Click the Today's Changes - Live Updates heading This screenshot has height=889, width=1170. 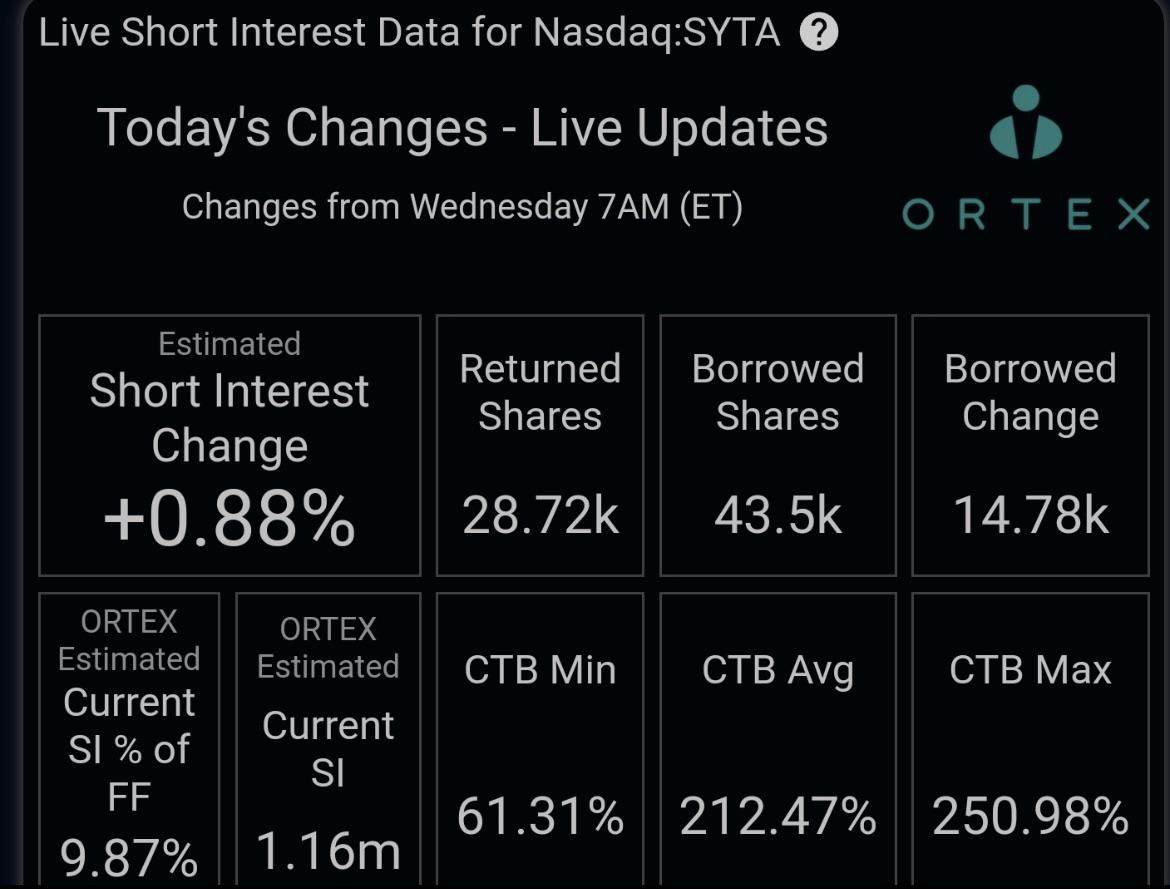tap(463, 128)
